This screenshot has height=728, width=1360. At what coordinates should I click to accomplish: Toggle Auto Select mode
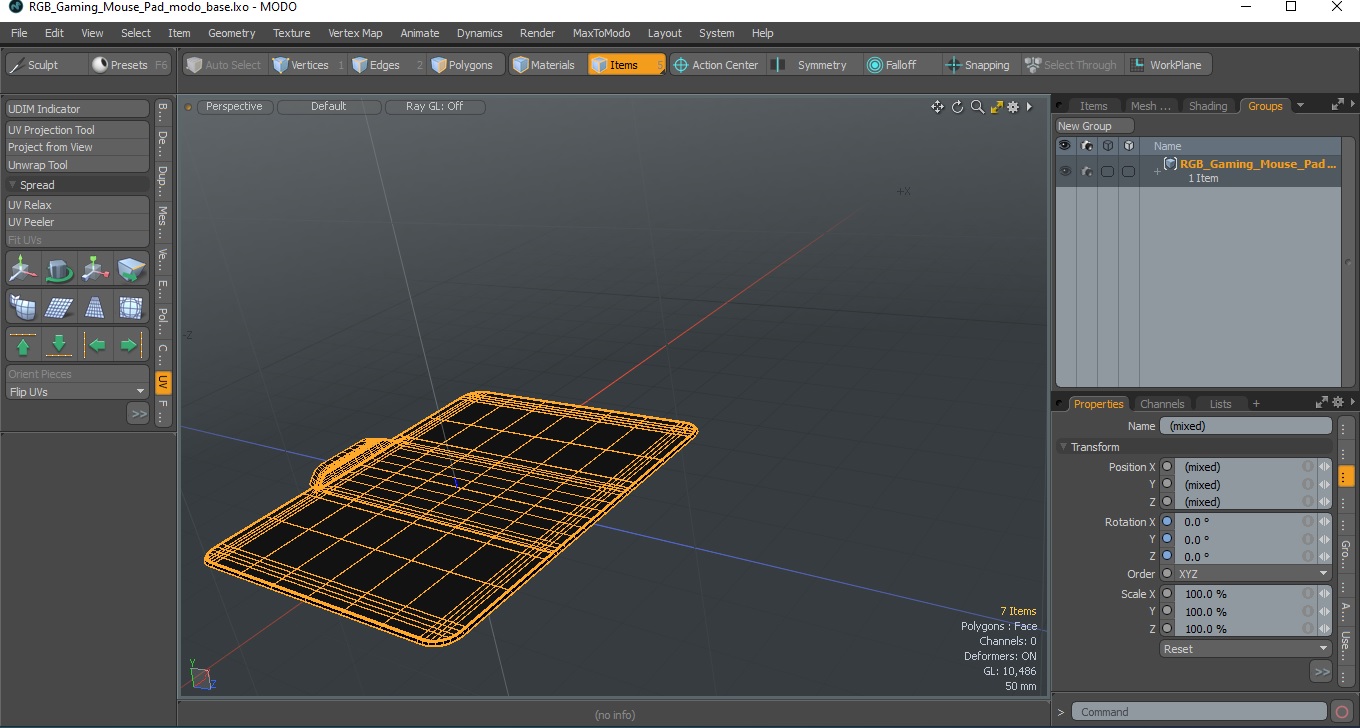point(223,65)
